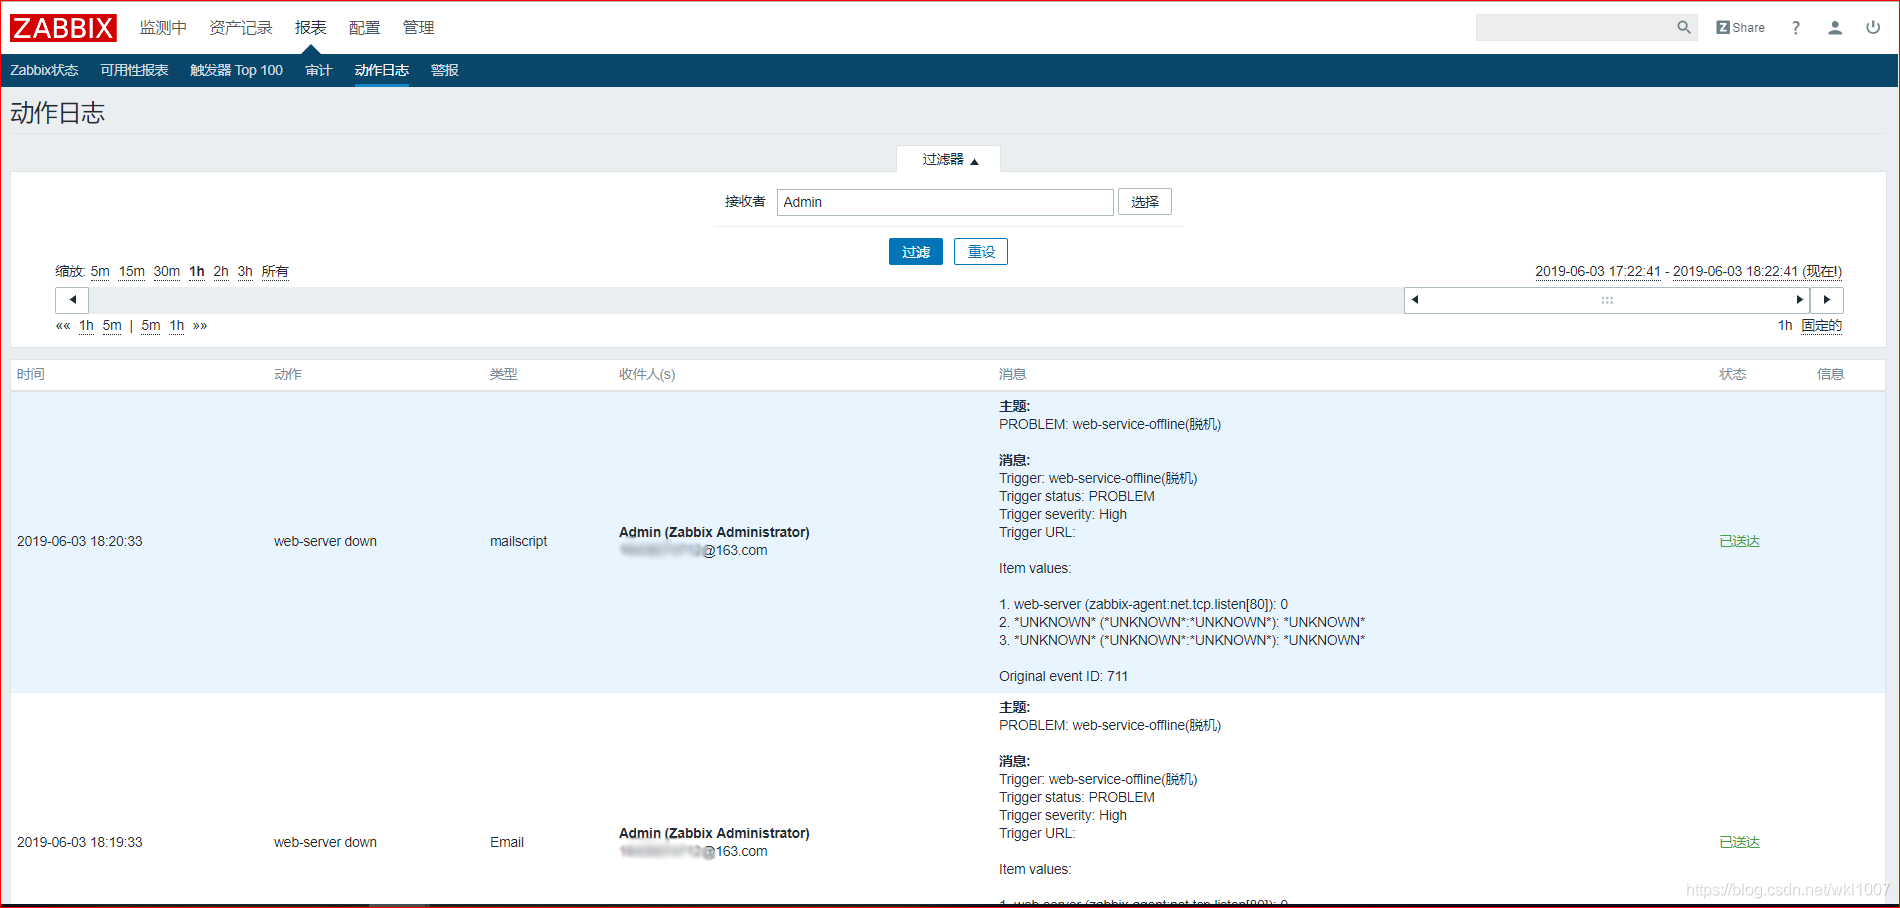Switch to 警报 submenu
Viewport: 1900px width, 908px height.
444,70
